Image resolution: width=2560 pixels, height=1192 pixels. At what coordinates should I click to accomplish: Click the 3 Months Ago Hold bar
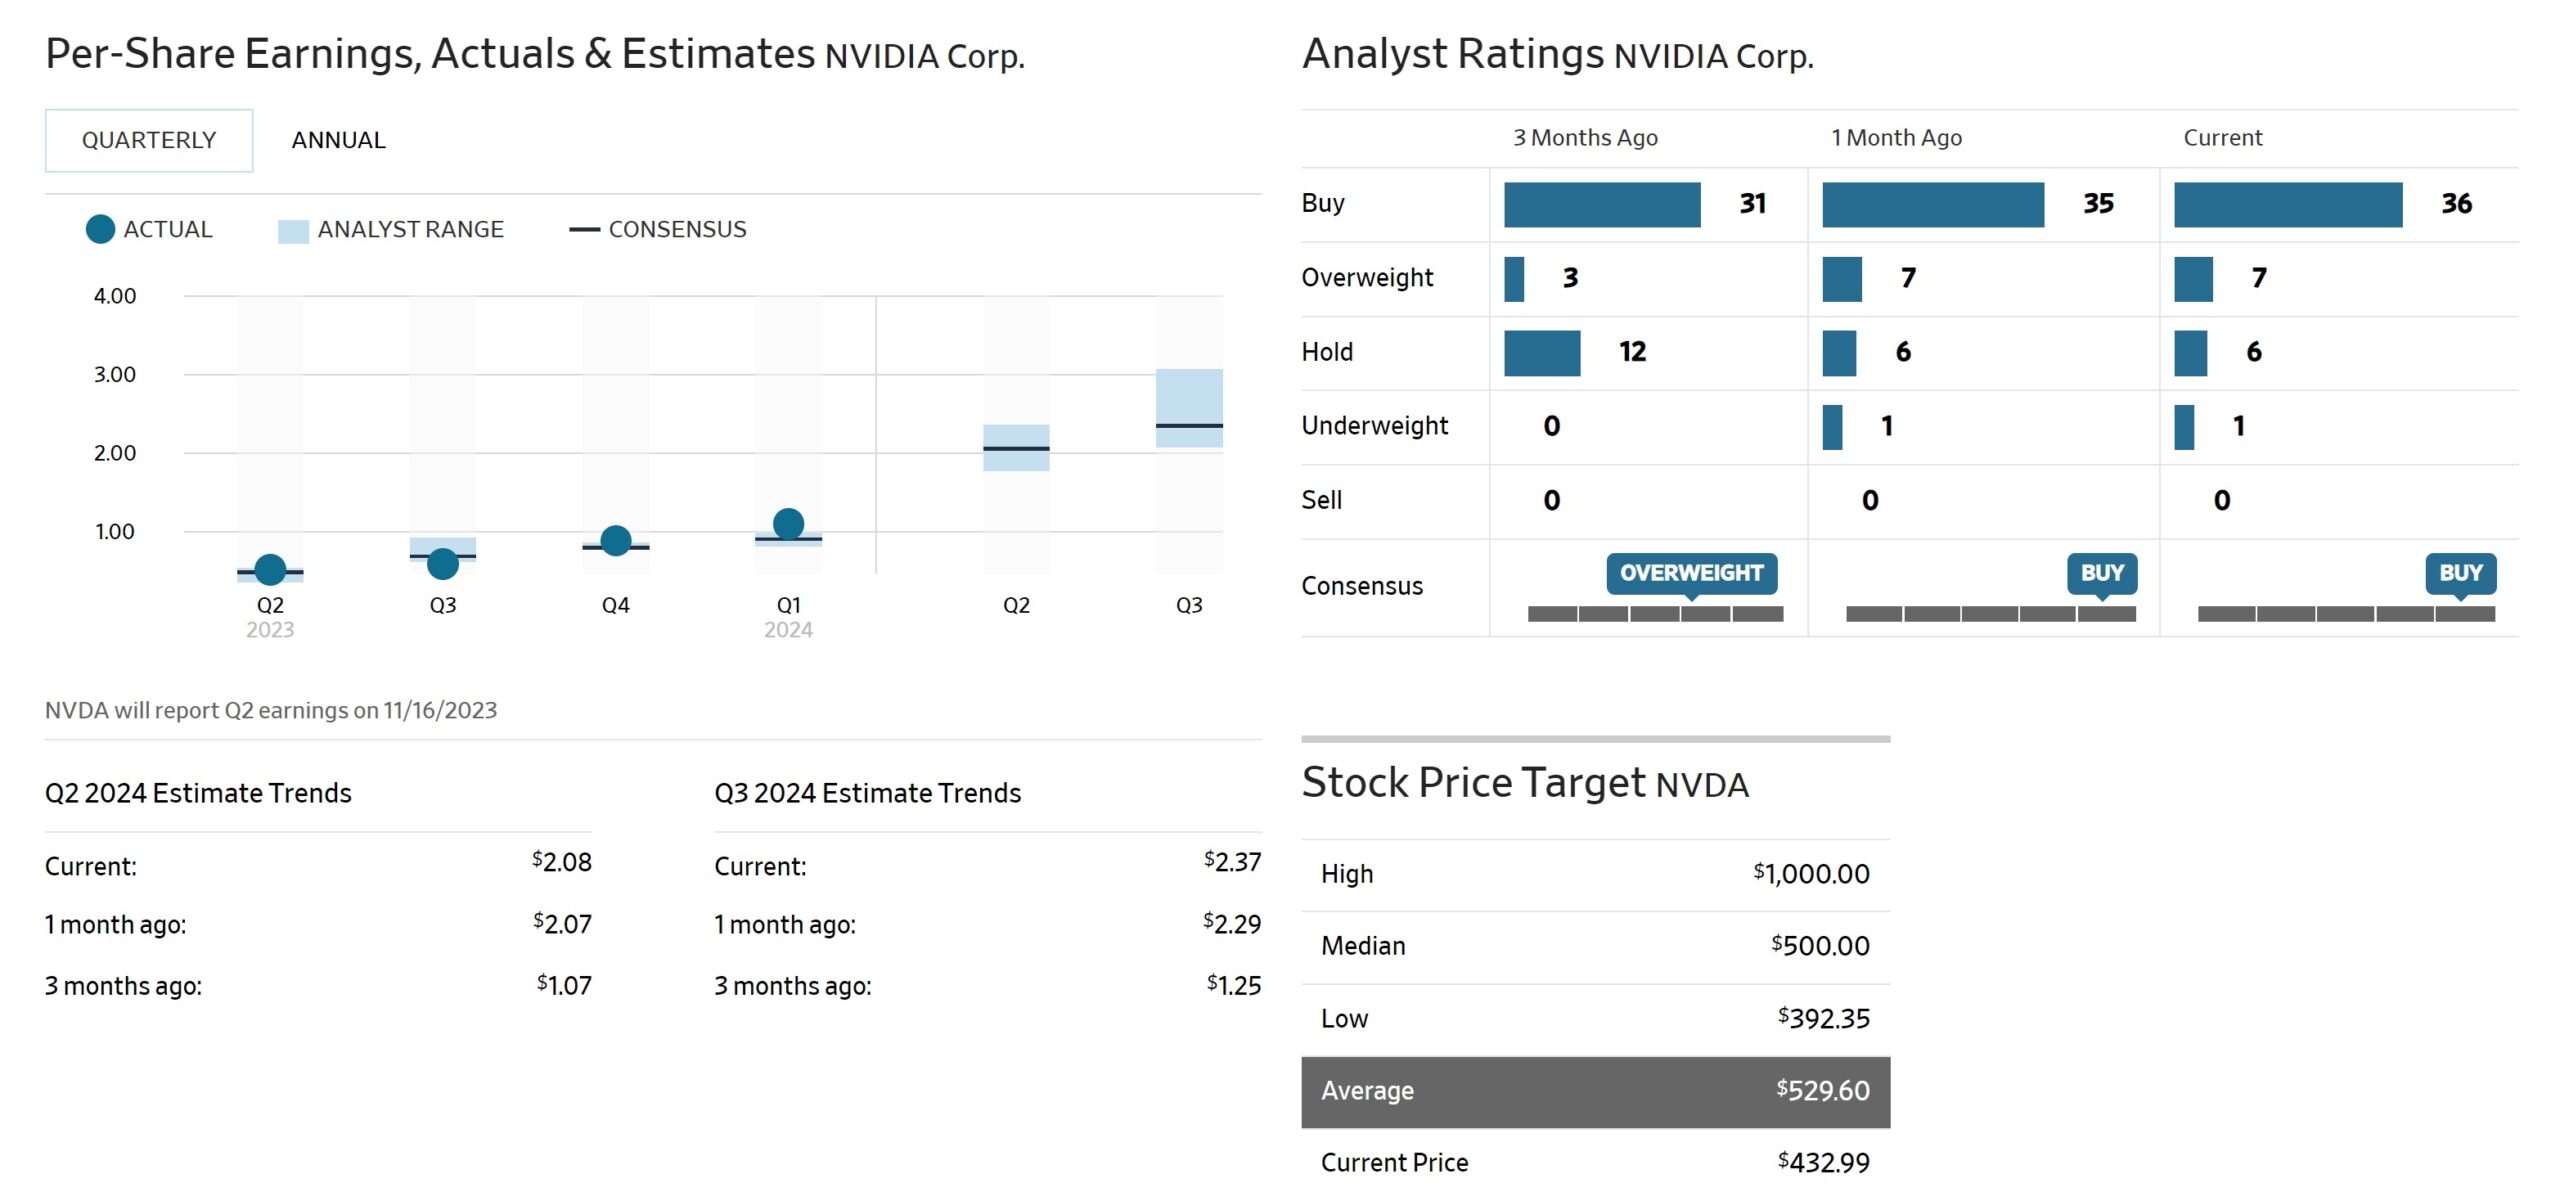click(1541, 352)
